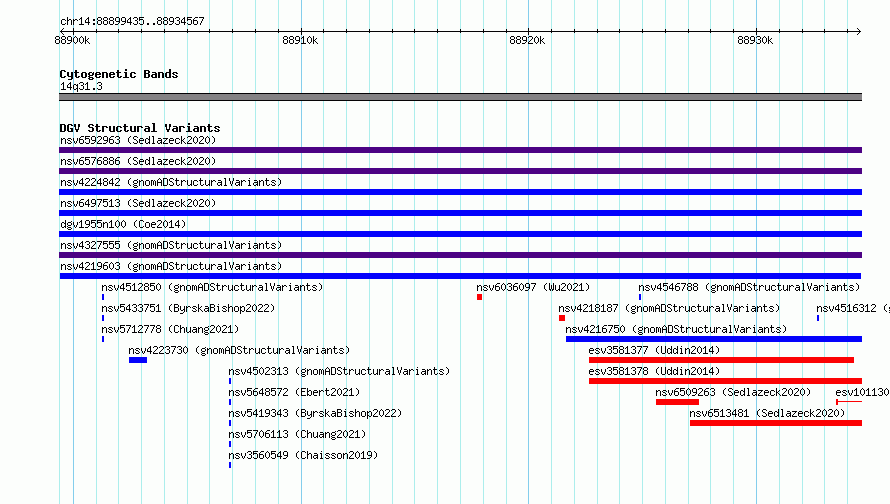
Task: Click the chr14:88899435..88934567 coordinates text
Action: point(132,21)
